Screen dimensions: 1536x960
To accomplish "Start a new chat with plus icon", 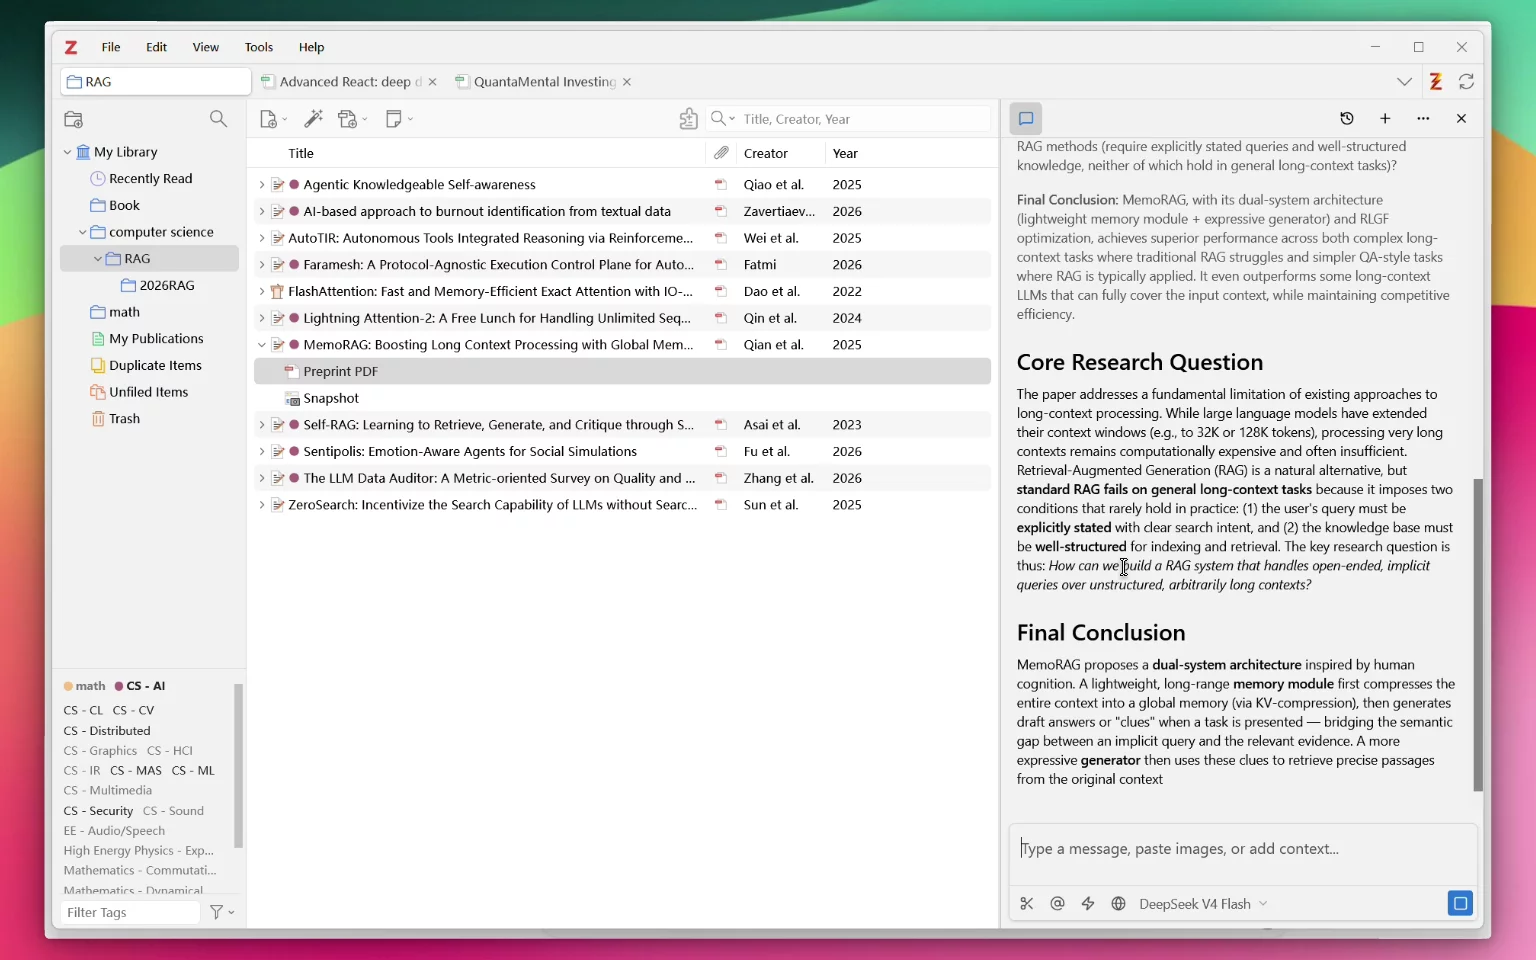I will (x=1385, y=119).
